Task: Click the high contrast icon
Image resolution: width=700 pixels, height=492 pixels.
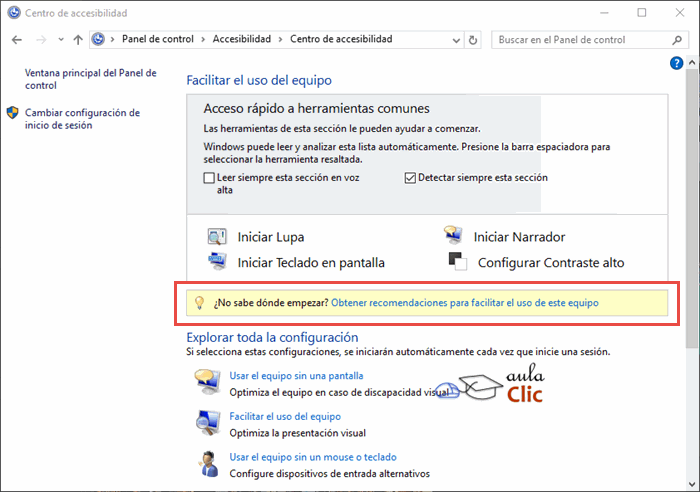Action: [457, 262]
